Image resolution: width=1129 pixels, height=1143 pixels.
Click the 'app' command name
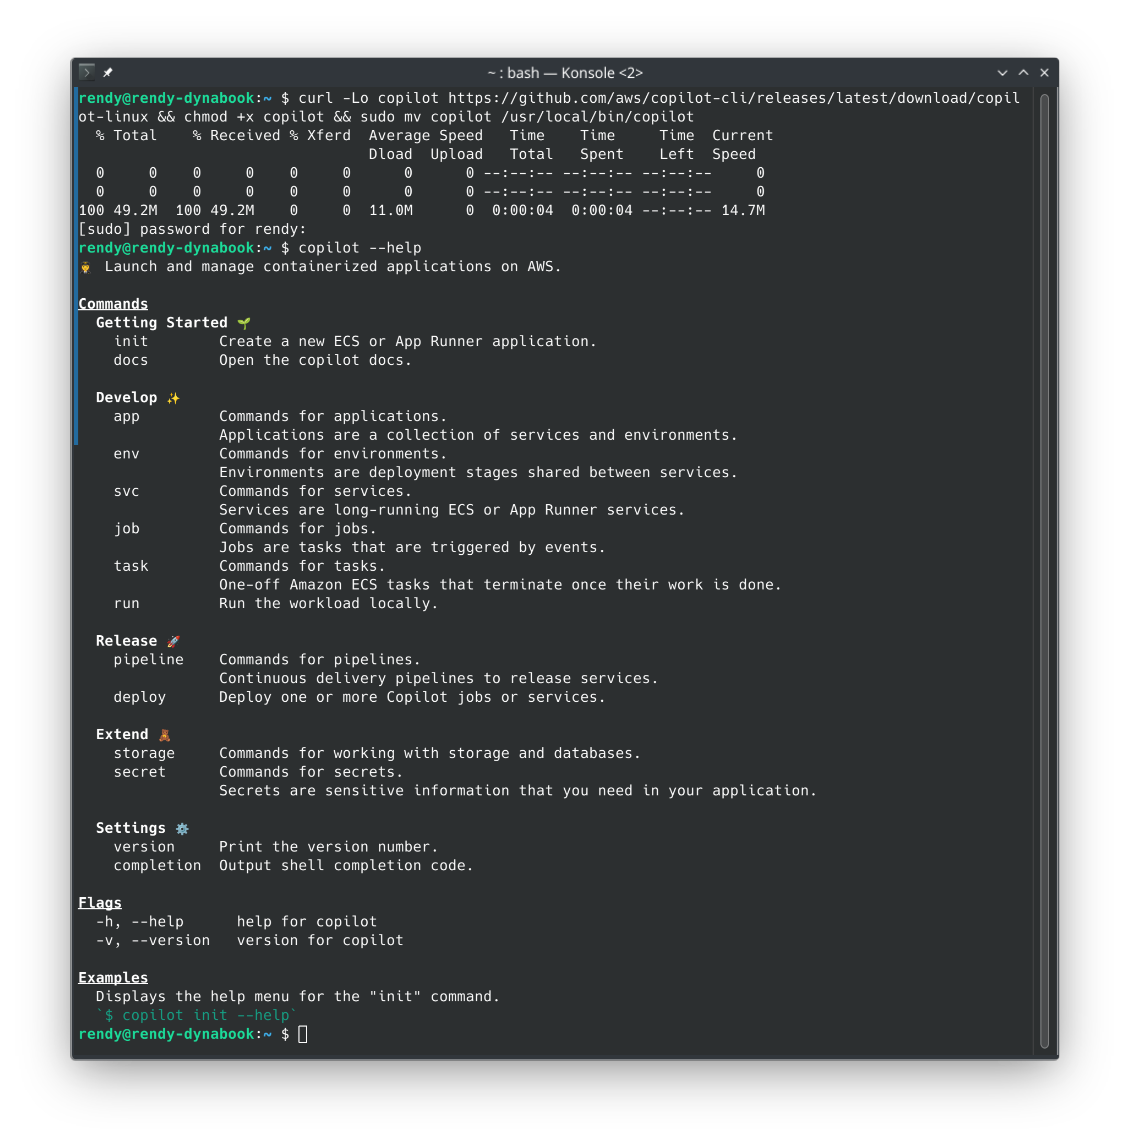(x=126, y=416)
